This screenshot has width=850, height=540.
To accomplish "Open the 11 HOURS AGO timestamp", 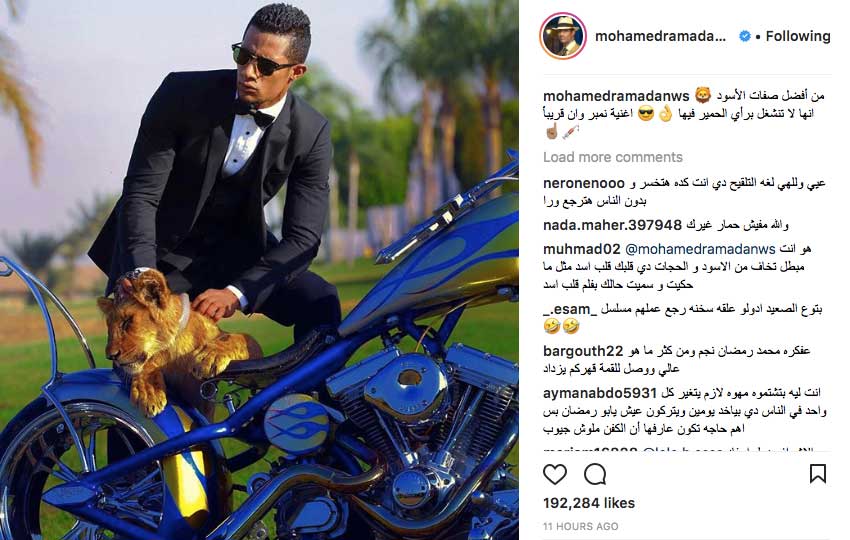I will click(x=581, y=526).
